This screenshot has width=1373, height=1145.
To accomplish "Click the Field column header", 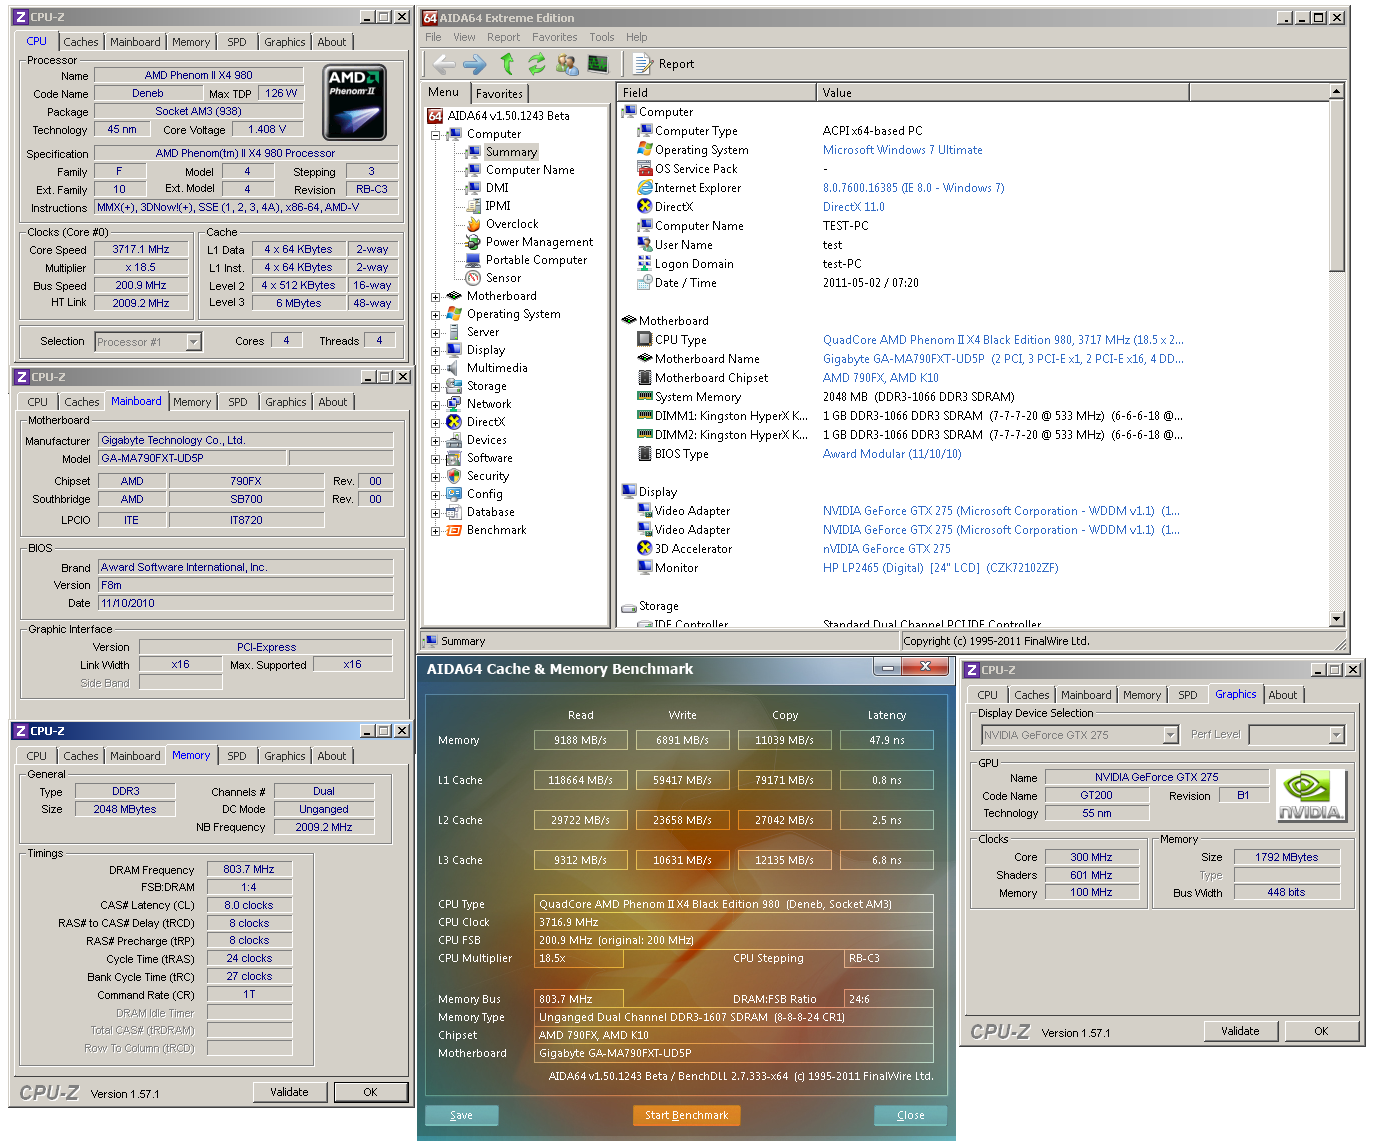I will coord(717,93).
